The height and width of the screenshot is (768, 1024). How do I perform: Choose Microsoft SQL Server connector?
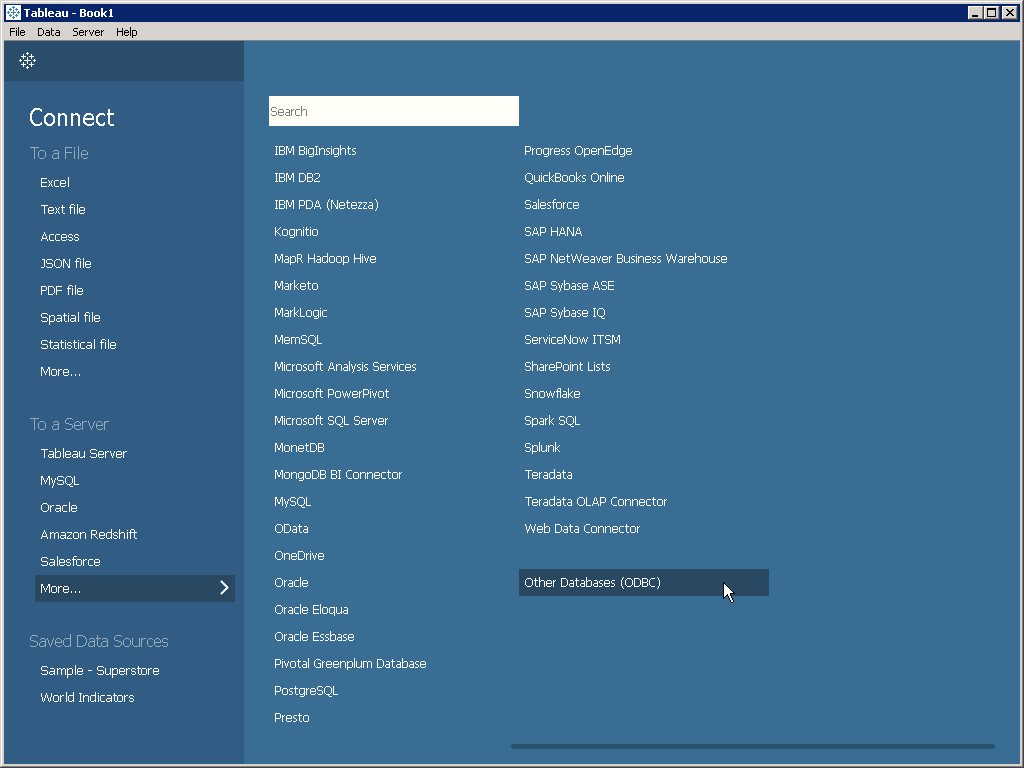pos(331,420)
